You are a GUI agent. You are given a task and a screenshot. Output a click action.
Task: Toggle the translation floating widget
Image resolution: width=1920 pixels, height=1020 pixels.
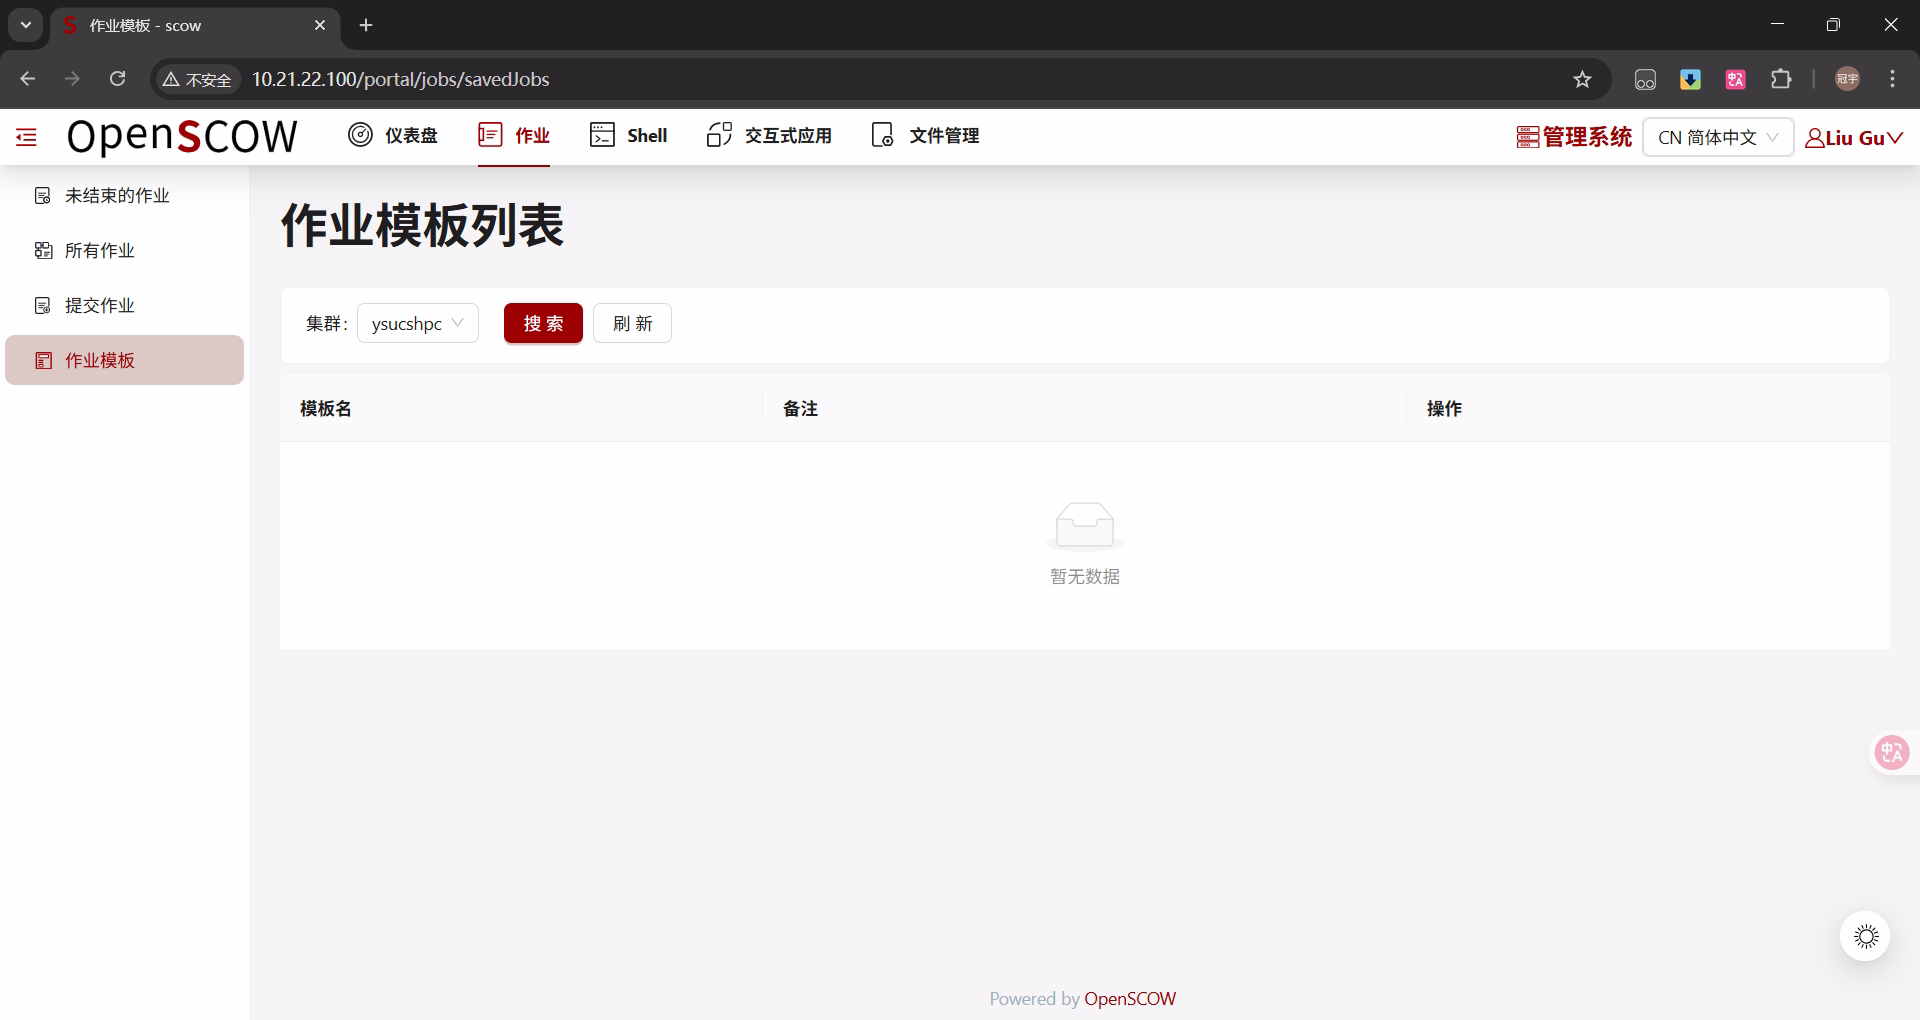coord(1891,752)
